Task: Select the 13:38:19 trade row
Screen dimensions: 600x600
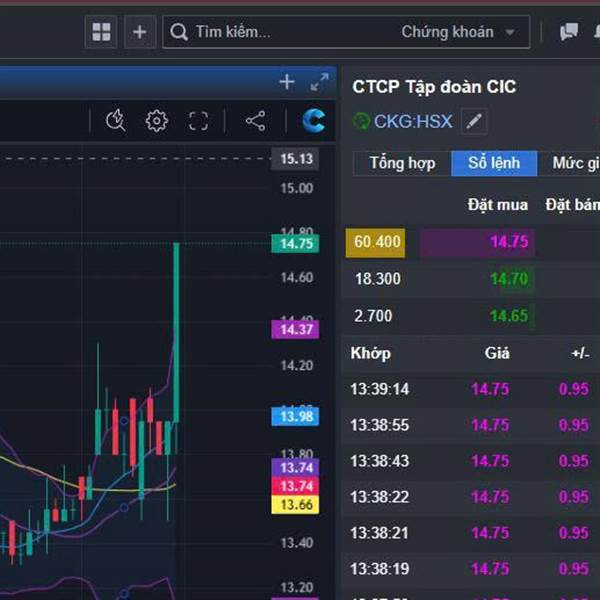Action: point(471,569)
